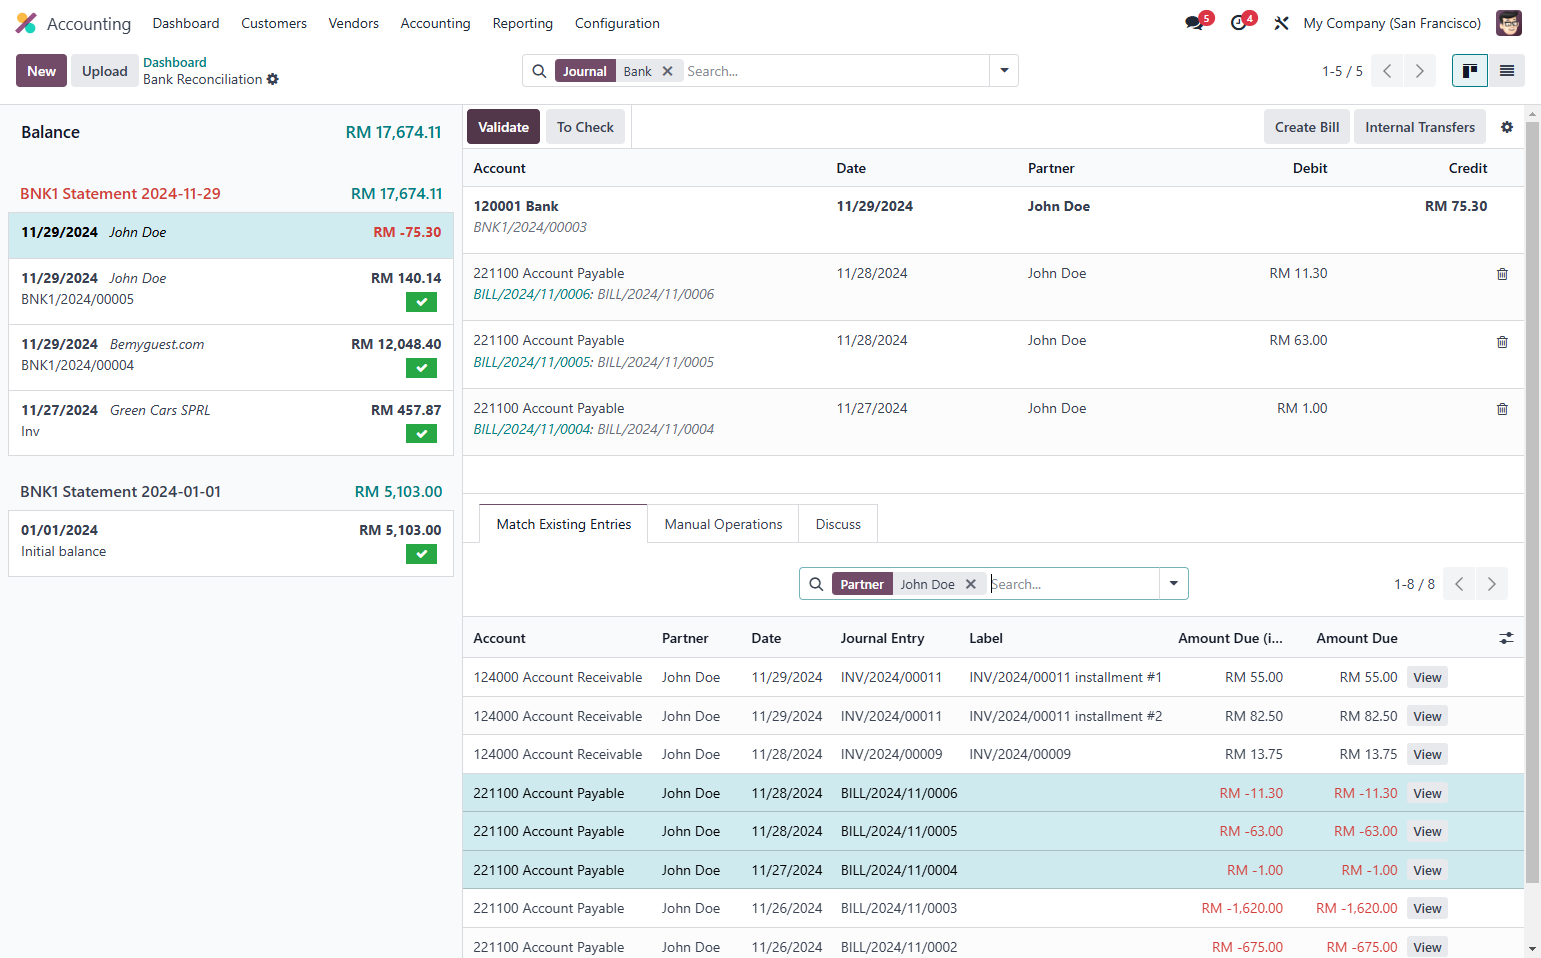The image size is (1541, 958).
Task: Go to next page of statements
Action: (x=1419, y=71)
